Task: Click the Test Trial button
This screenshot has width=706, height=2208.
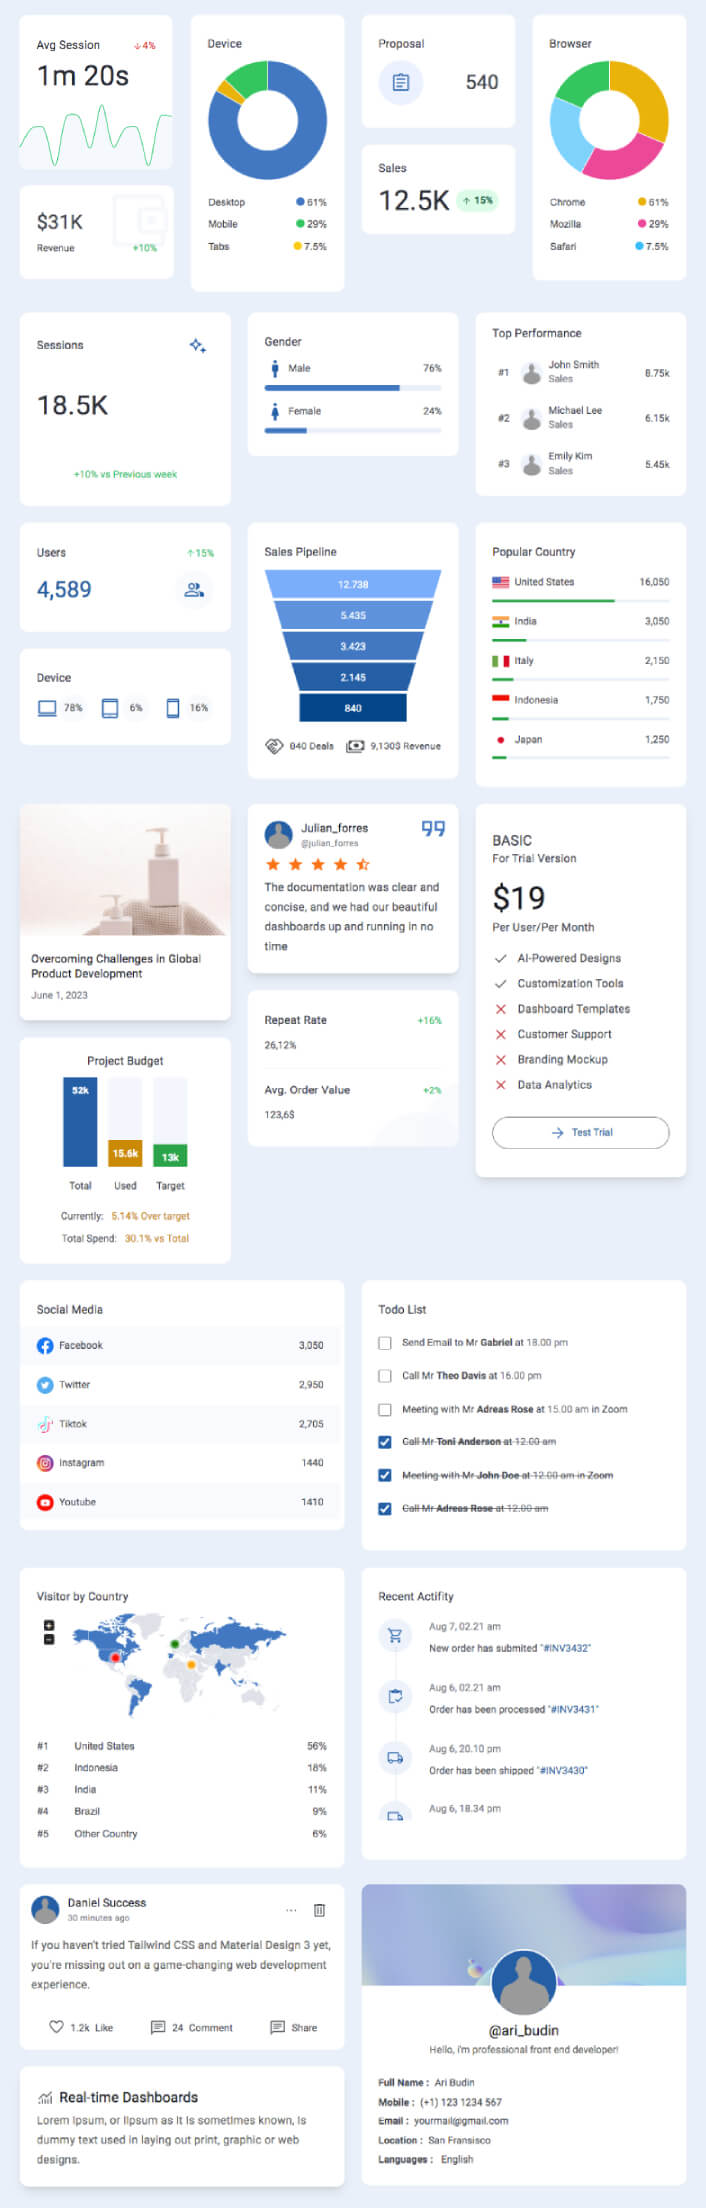Action: point(581,1132)
